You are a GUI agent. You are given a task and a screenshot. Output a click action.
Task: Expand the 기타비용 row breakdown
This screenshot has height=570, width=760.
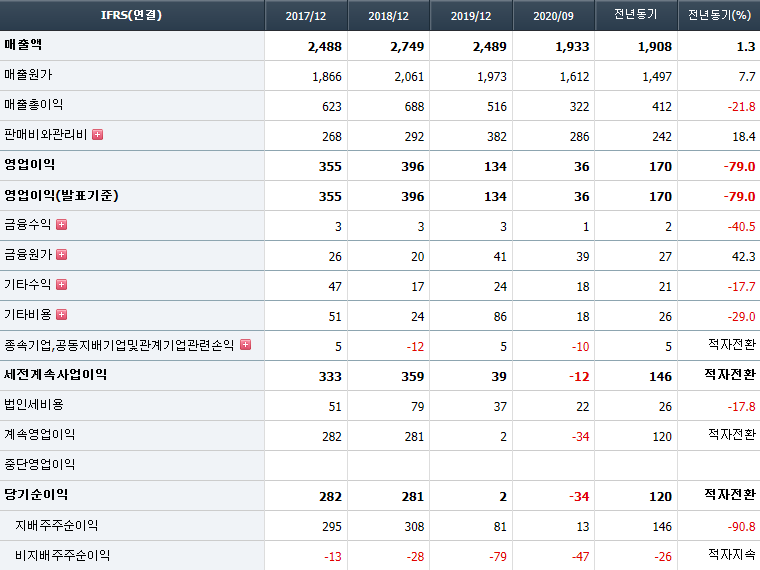[62, 315]
